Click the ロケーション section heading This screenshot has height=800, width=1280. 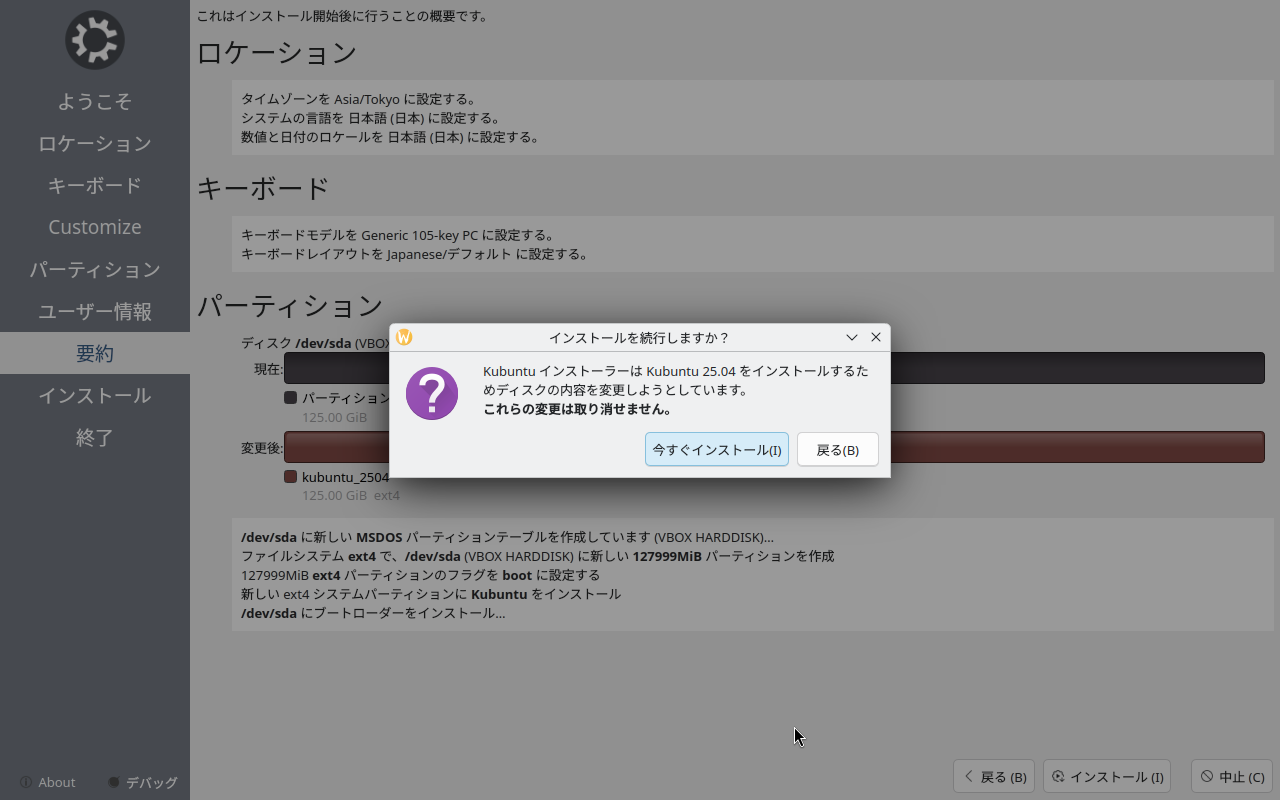pyautogui.click(x=277, y=53)
